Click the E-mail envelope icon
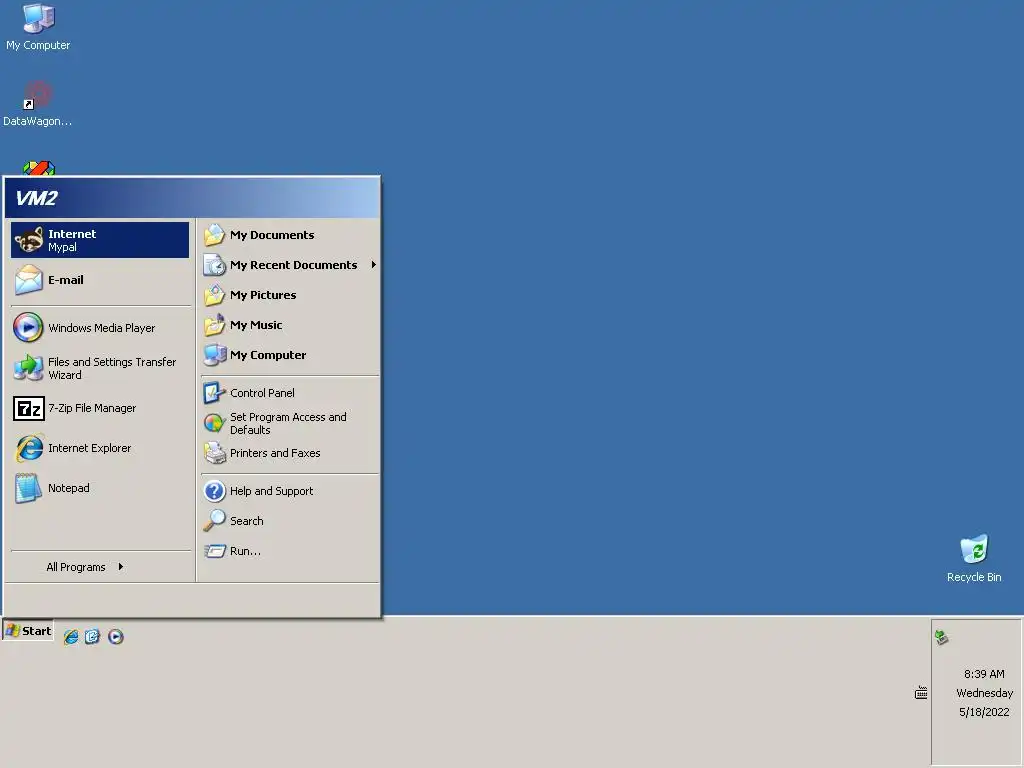 [29, 280]
